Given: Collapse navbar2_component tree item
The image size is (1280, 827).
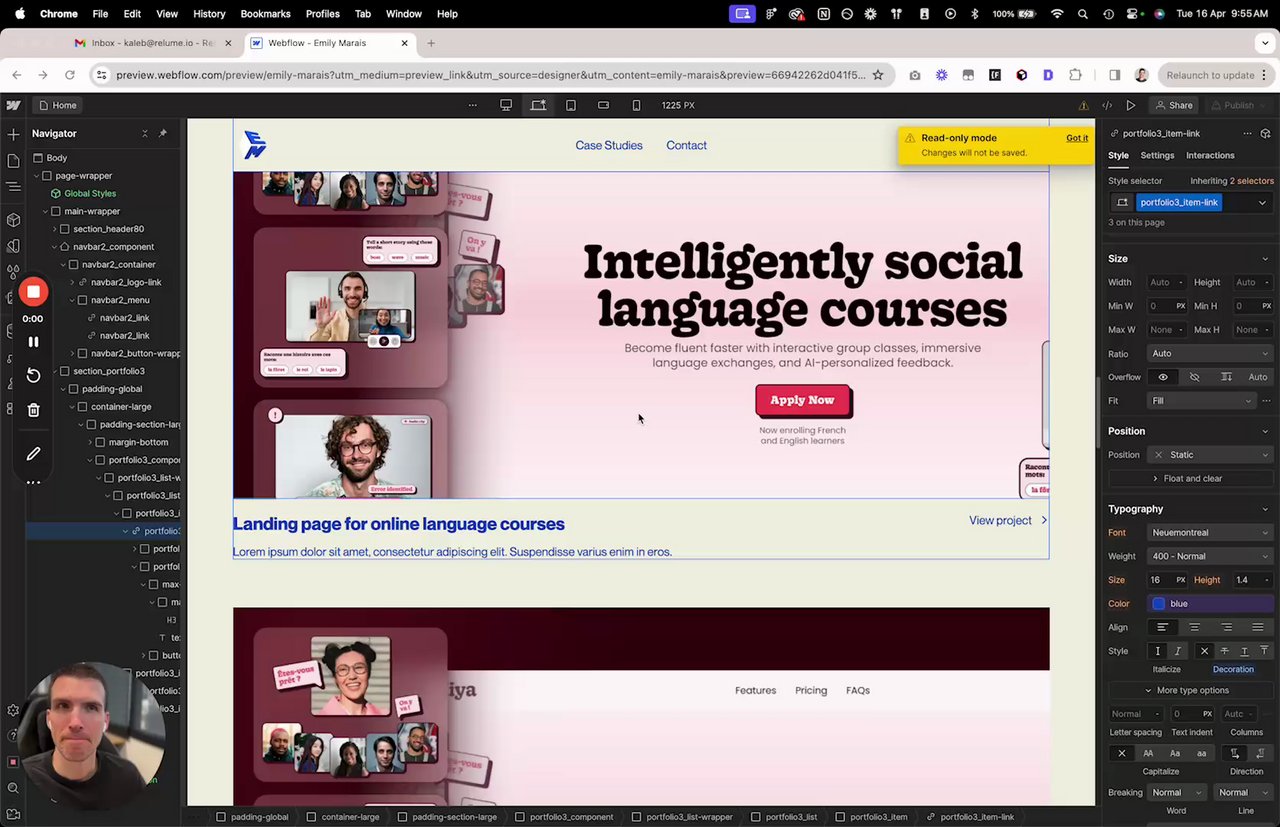Looking at the screenshot, I should coord(55,247).
